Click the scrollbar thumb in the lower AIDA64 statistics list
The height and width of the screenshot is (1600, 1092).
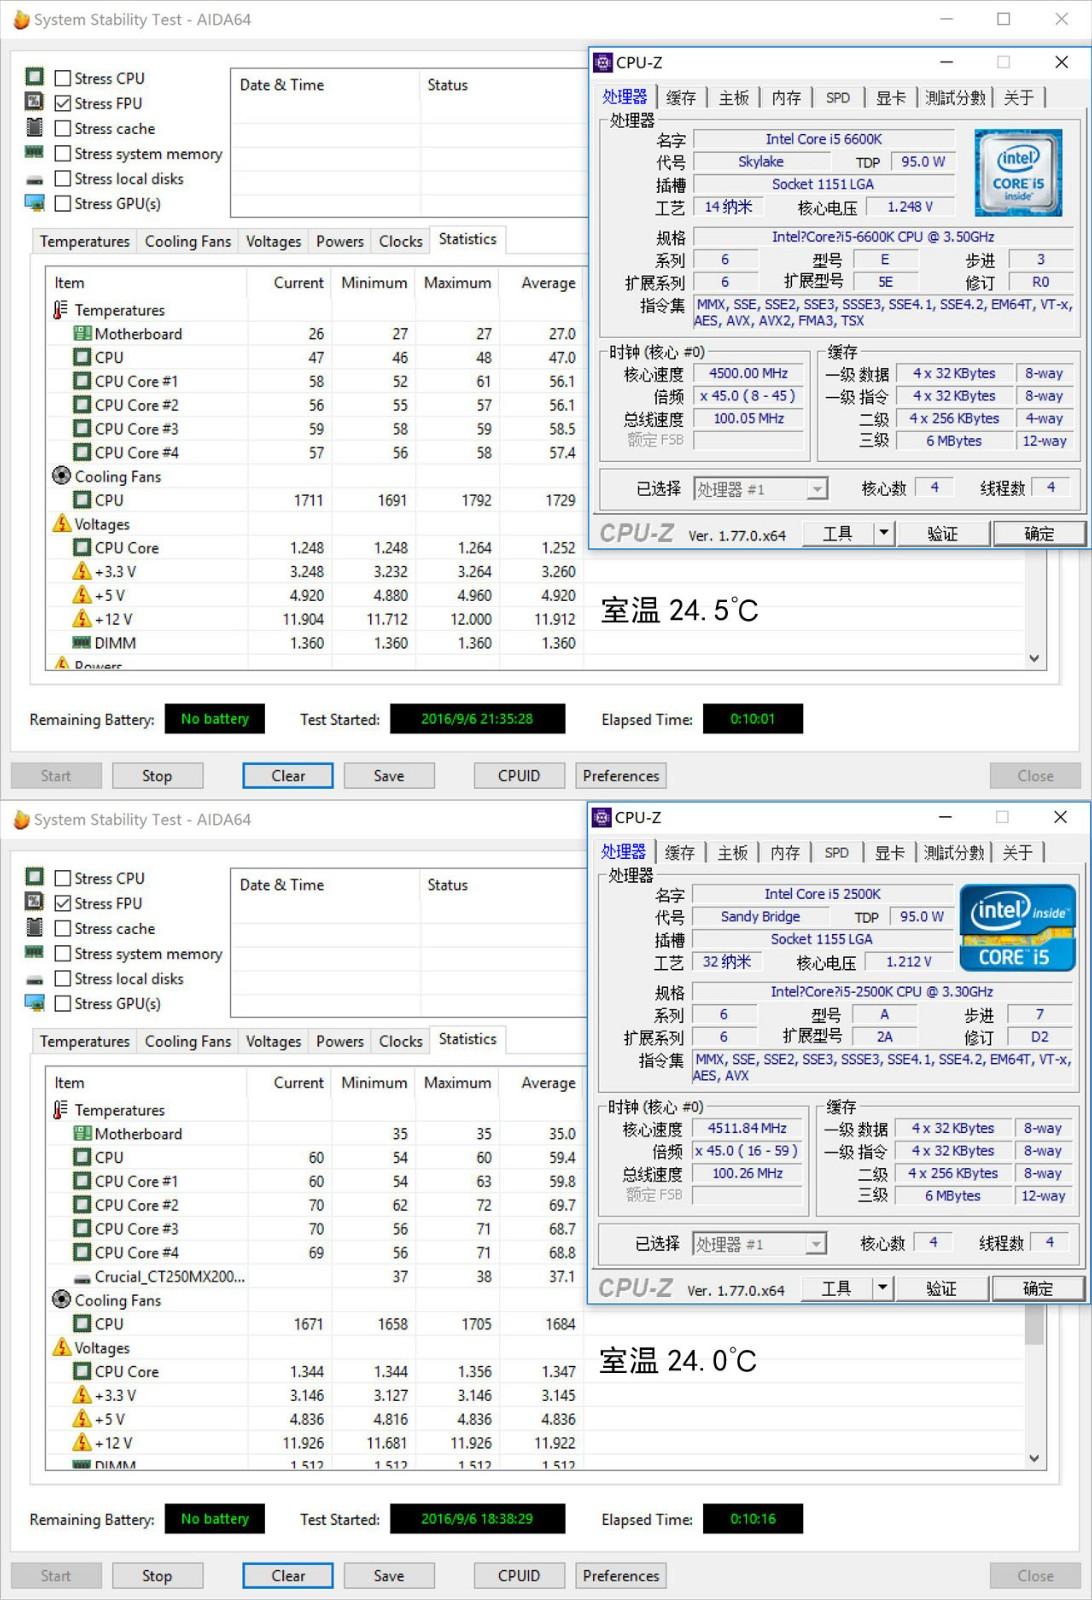click(x=1034, y=1325)
